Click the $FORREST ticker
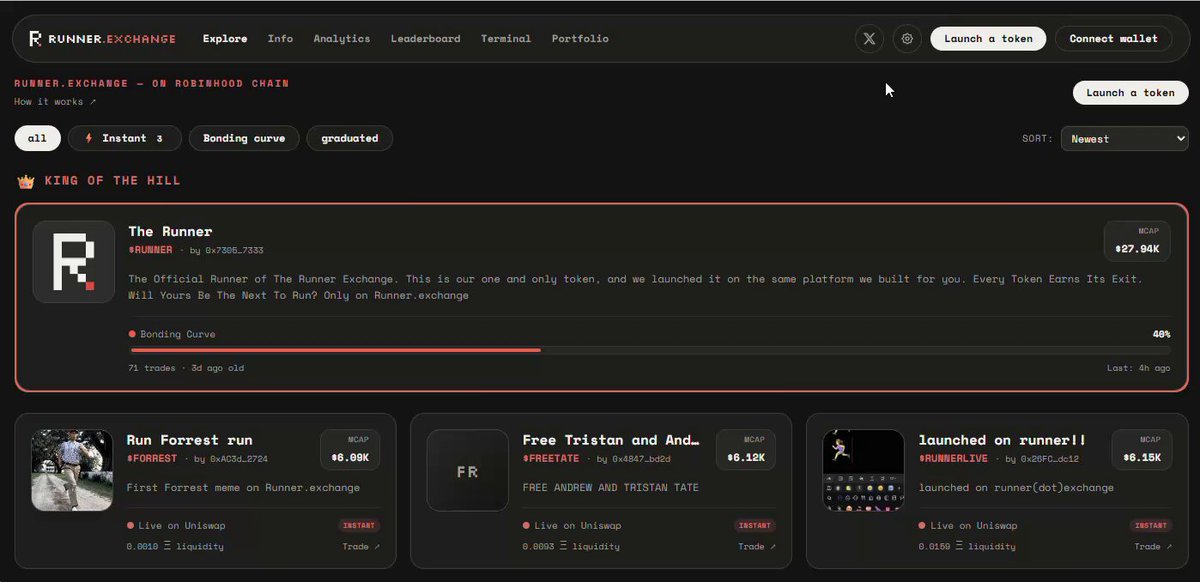The image size is (1200, 582). [152, 459]
